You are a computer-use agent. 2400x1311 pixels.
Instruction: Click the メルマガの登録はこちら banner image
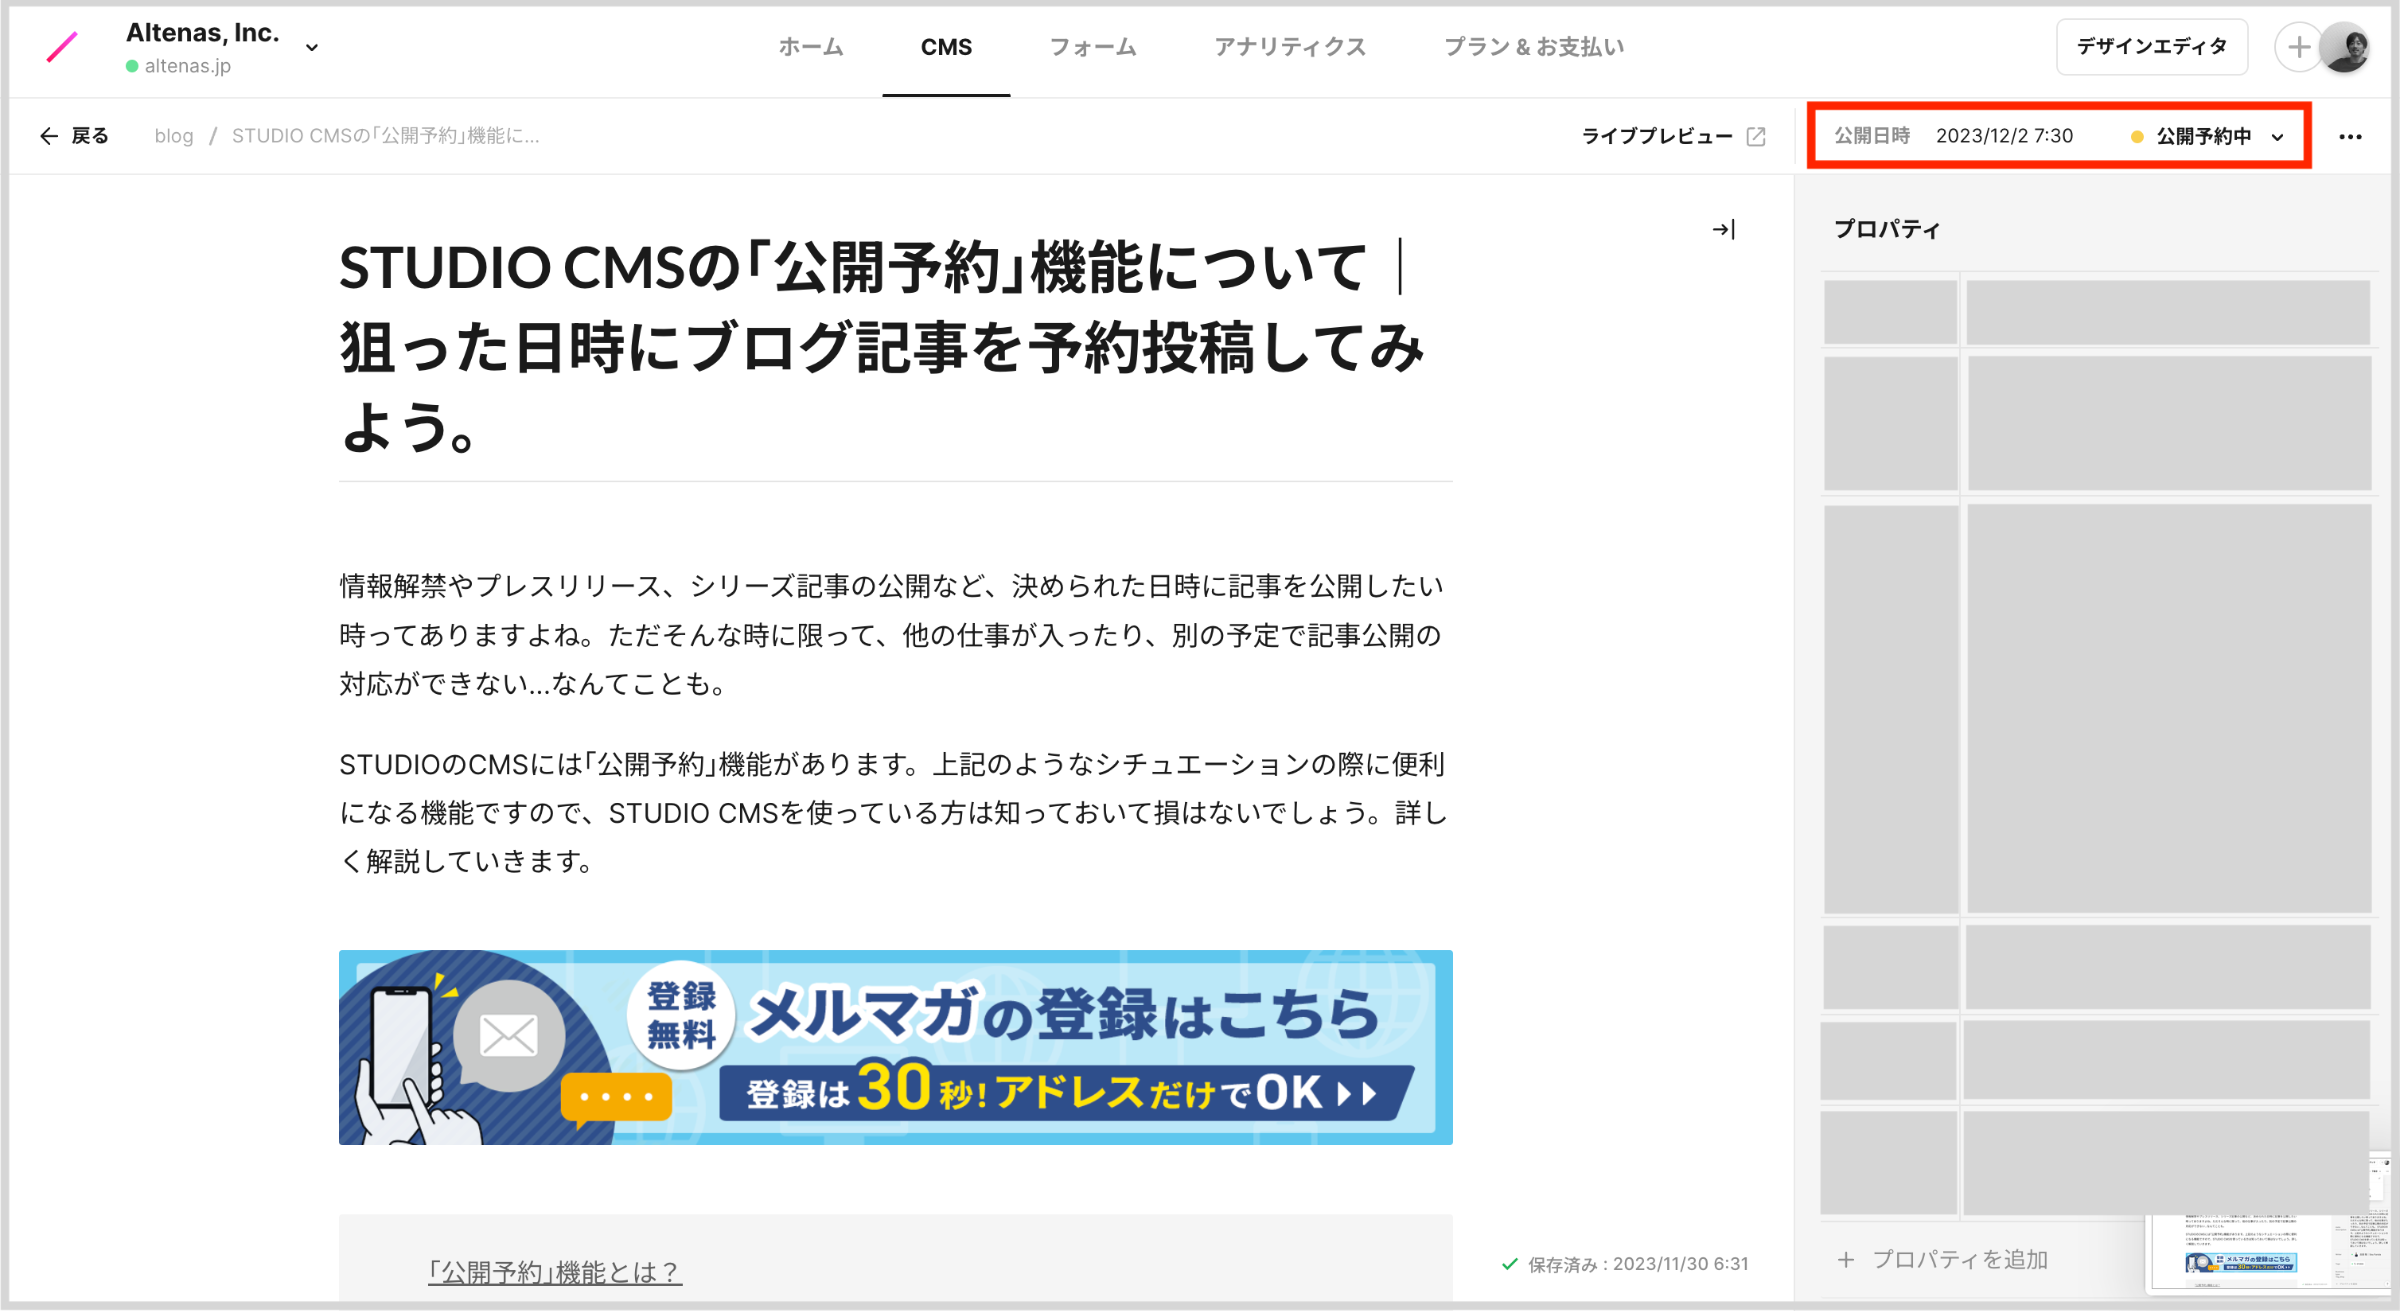(x=895, y=1047)
